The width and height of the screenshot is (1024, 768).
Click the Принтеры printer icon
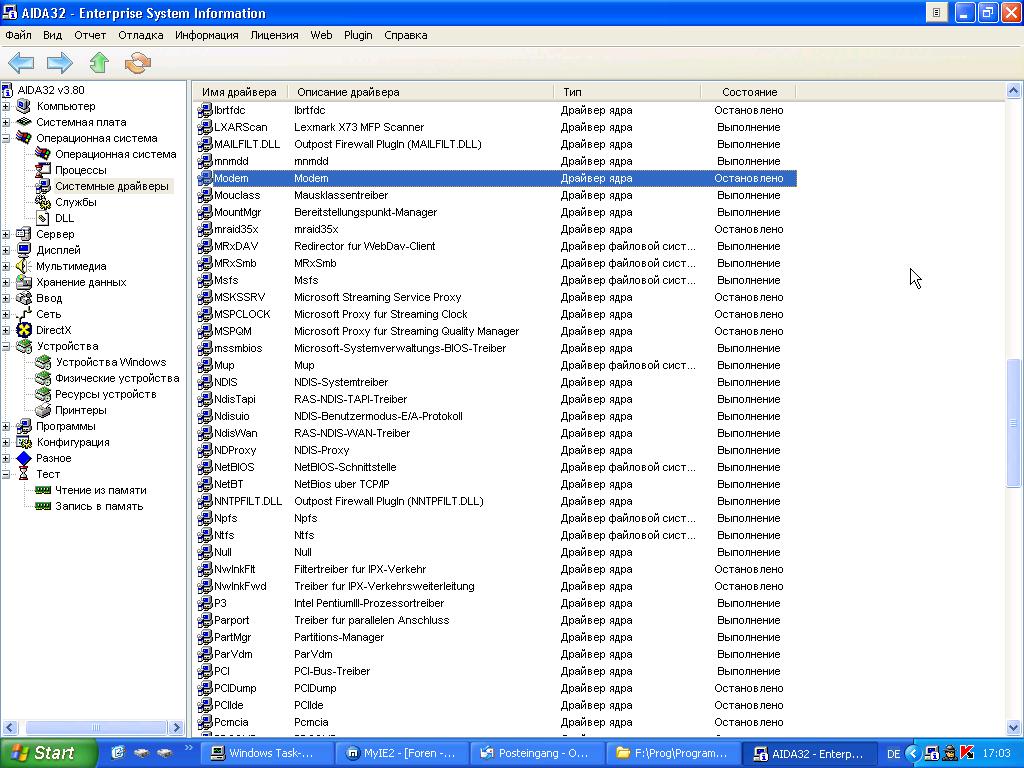pyautogui.click(x=42, y=410)
